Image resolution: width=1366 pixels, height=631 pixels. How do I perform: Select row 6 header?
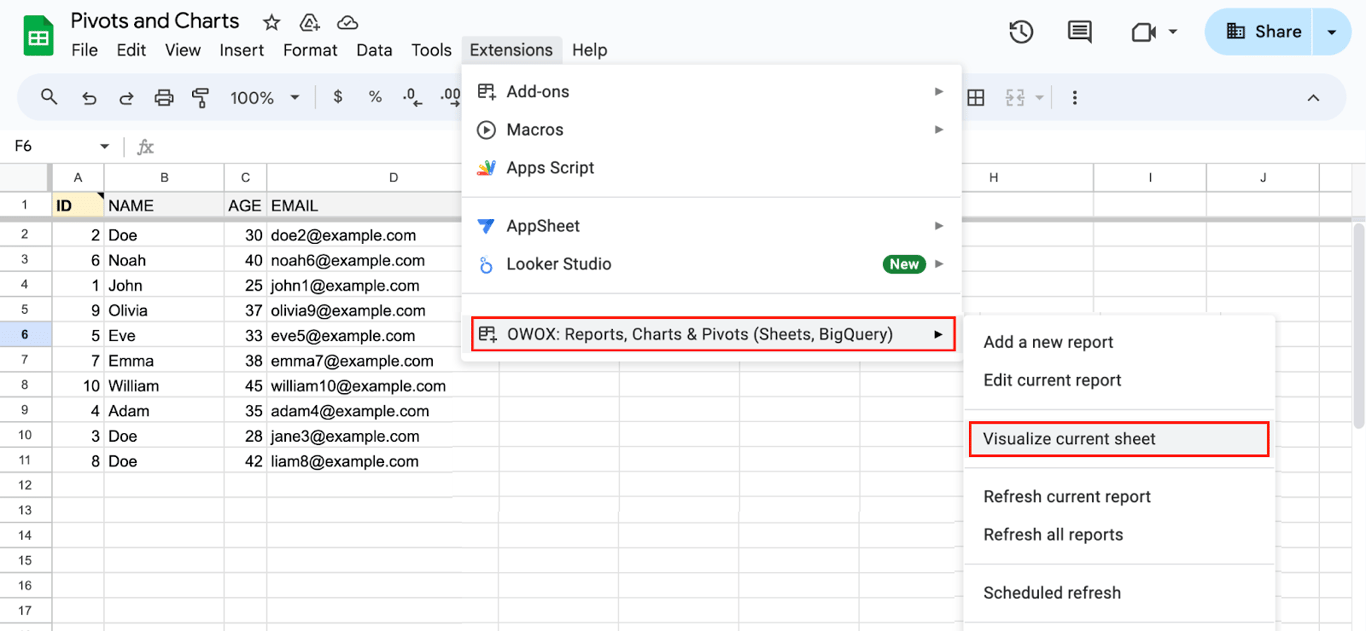25,335
